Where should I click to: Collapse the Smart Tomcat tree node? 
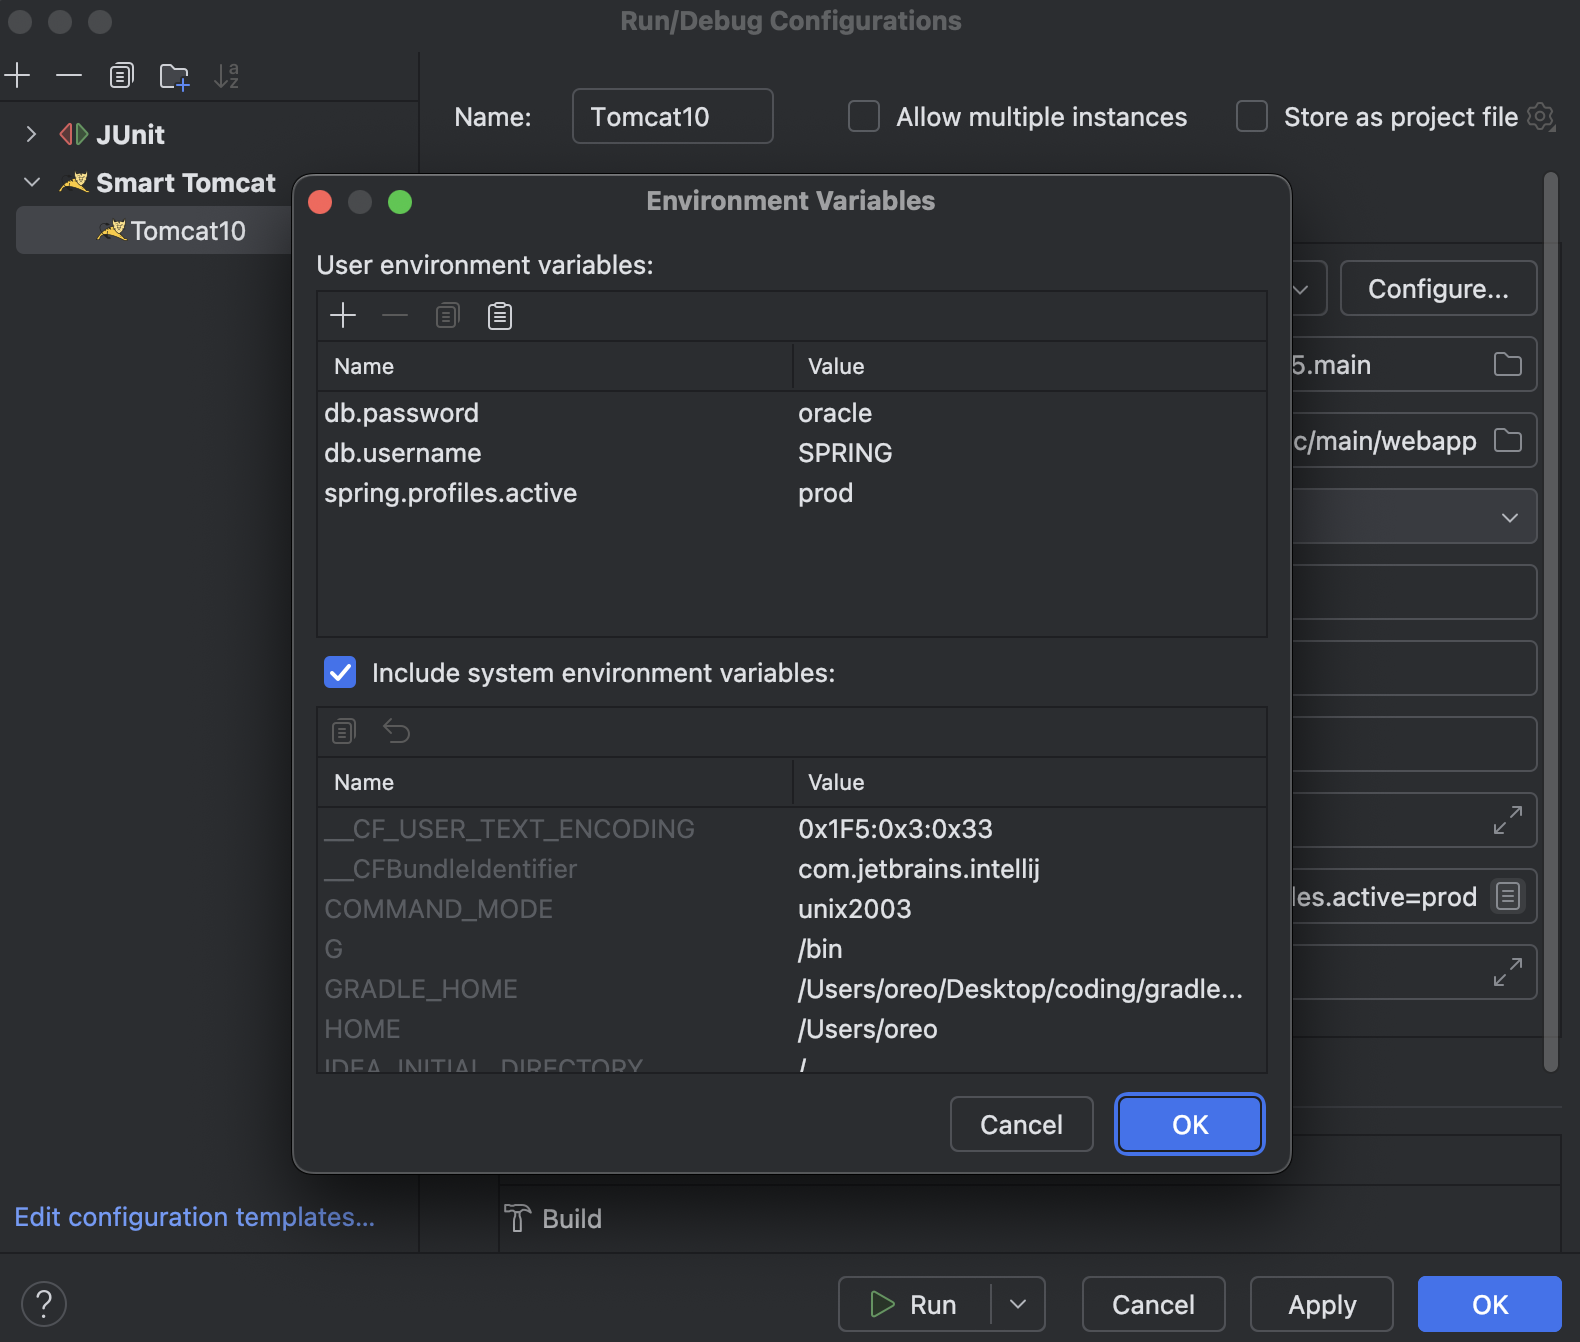pos(31,182)
